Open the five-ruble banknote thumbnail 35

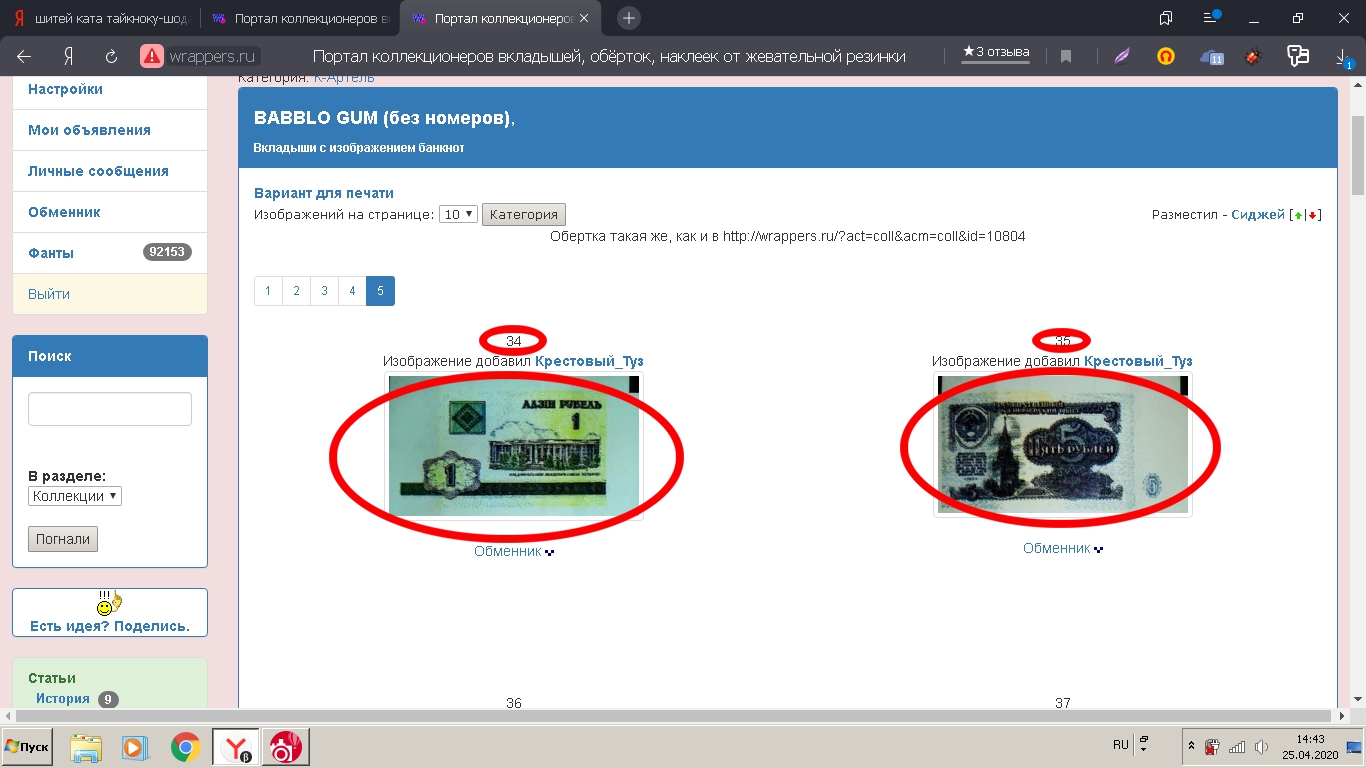point(1062,445)
